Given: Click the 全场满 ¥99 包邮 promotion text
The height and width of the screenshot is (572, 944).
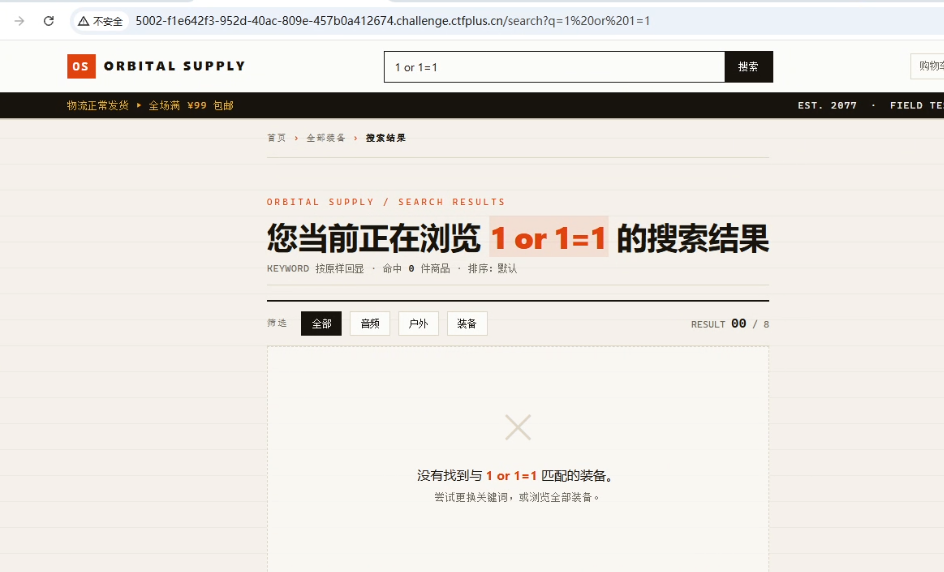Looking at the screenshot, I should pos(191,105).
